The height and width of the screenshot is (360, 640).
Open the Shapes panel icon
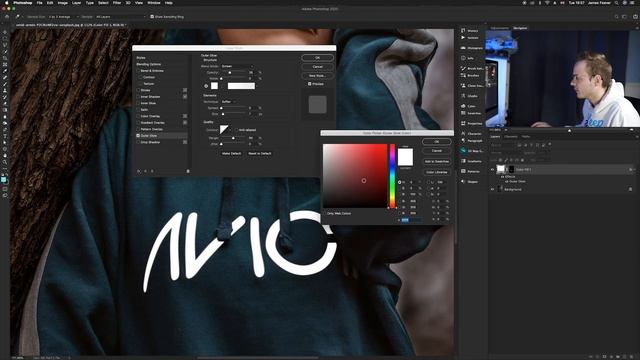[x=463, y=182]
